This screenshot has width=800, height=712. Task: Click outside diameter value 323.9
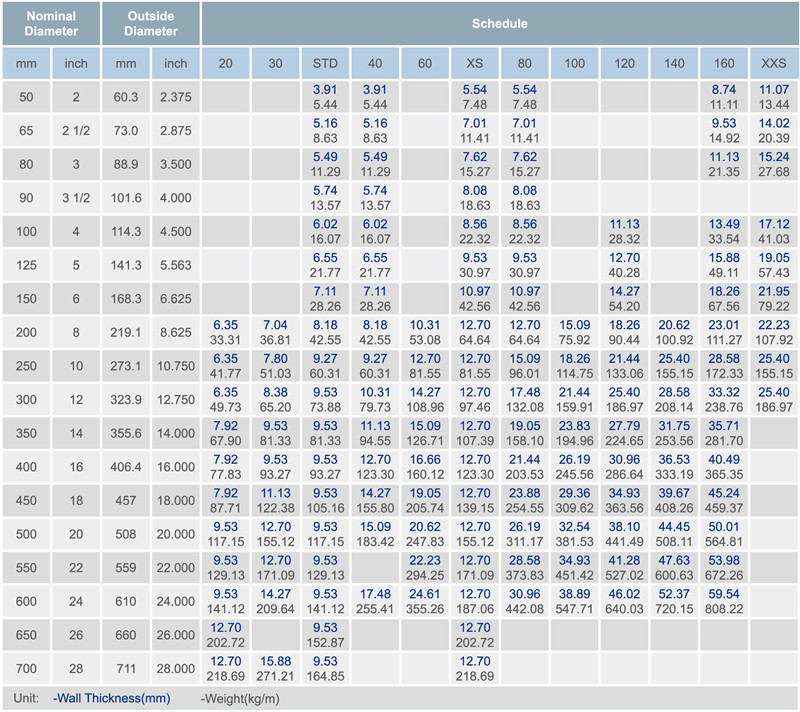(x=126, y=400)
